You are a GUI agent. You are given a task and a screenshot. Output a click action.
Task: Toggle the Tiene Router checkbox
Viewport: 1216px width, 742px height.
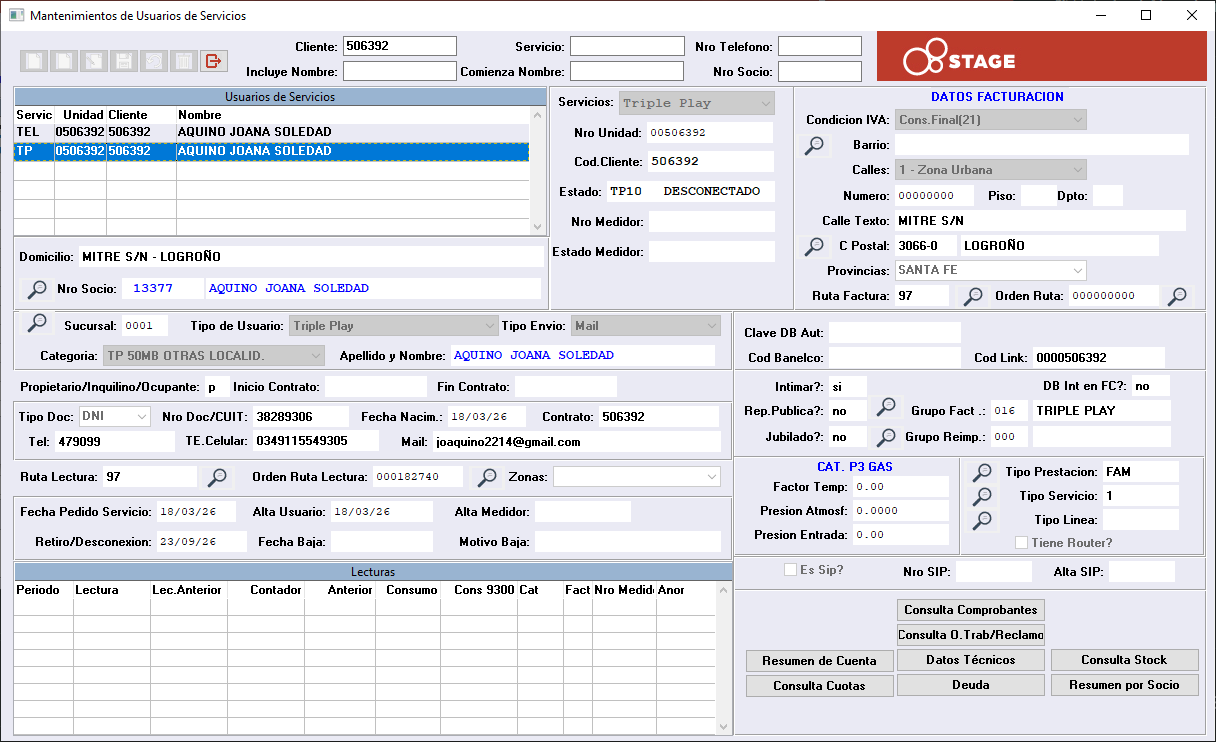[1021, 543]
